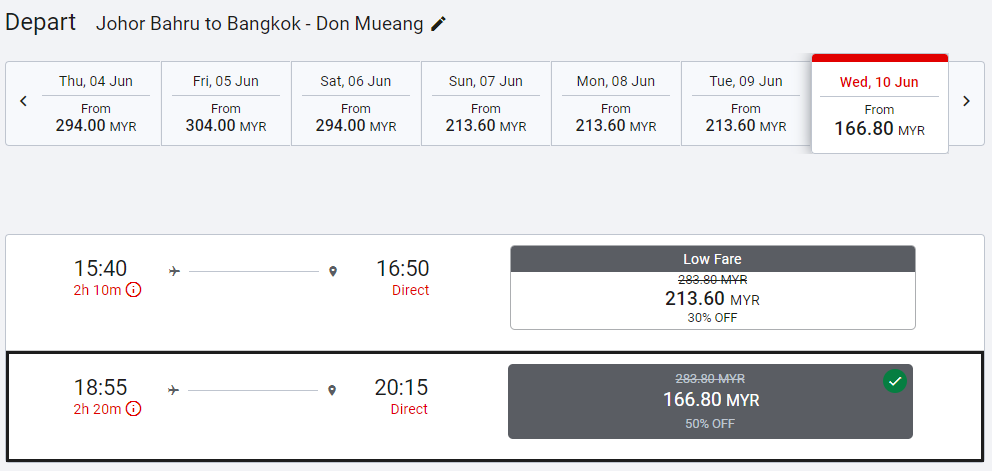
Task: Click the pencil edit route icon
Action: pos(438,24)
